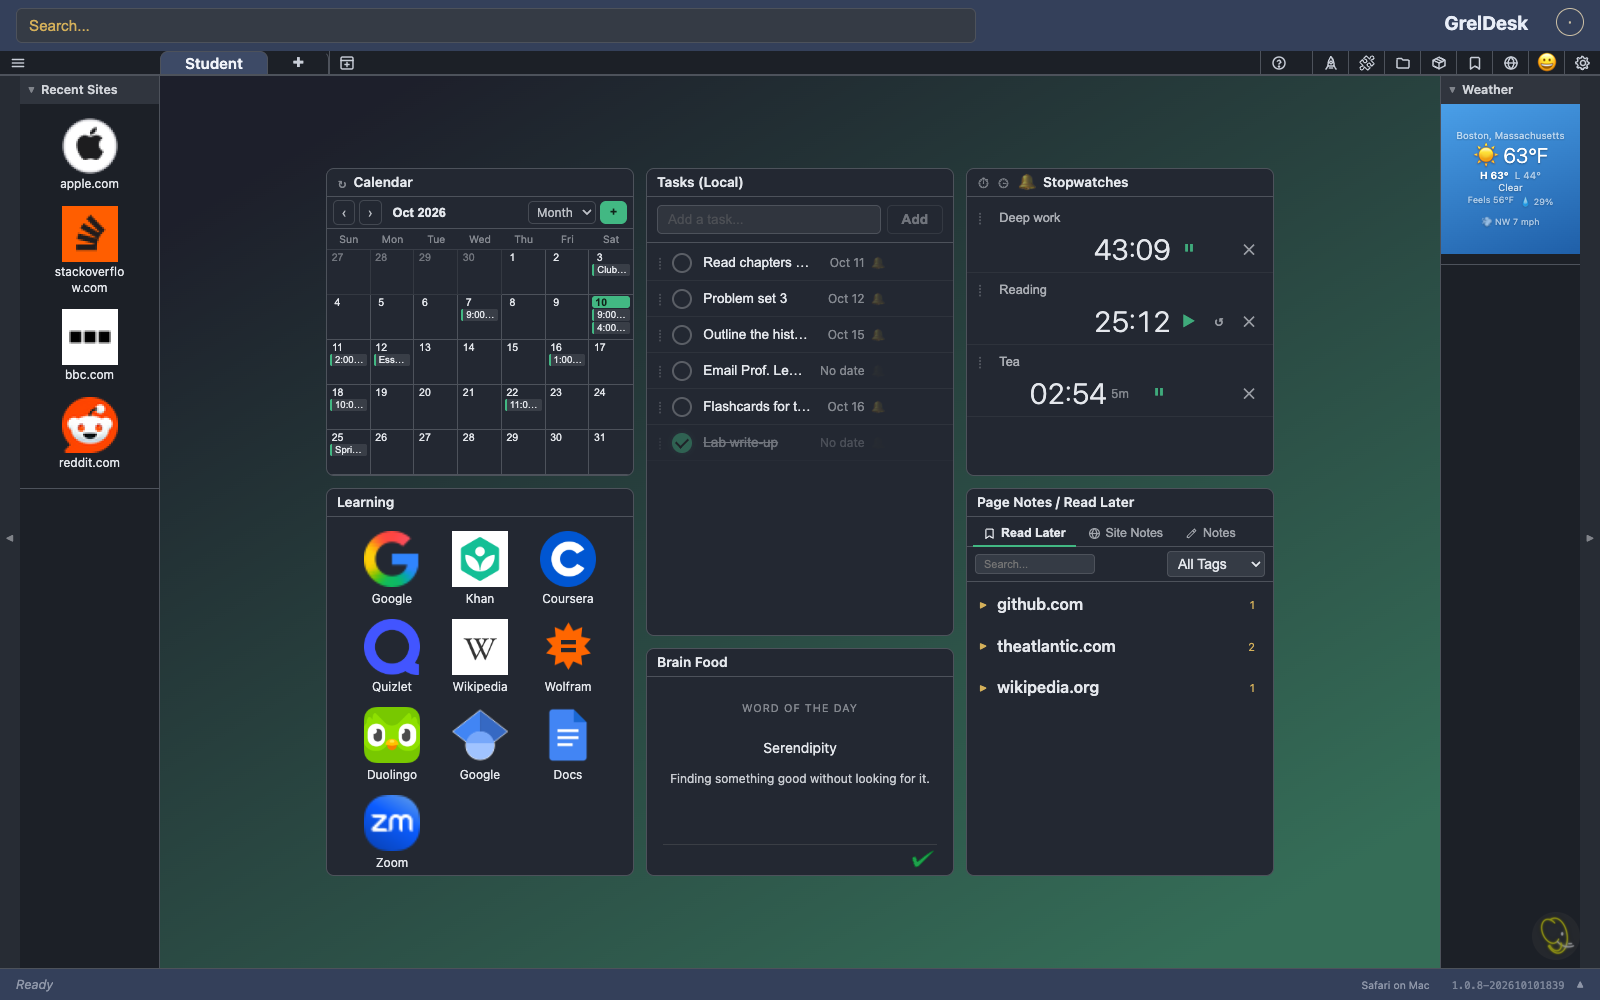Open the hamburger menu icon
Screen dimensions: 1600x1000
pos(17,63)
